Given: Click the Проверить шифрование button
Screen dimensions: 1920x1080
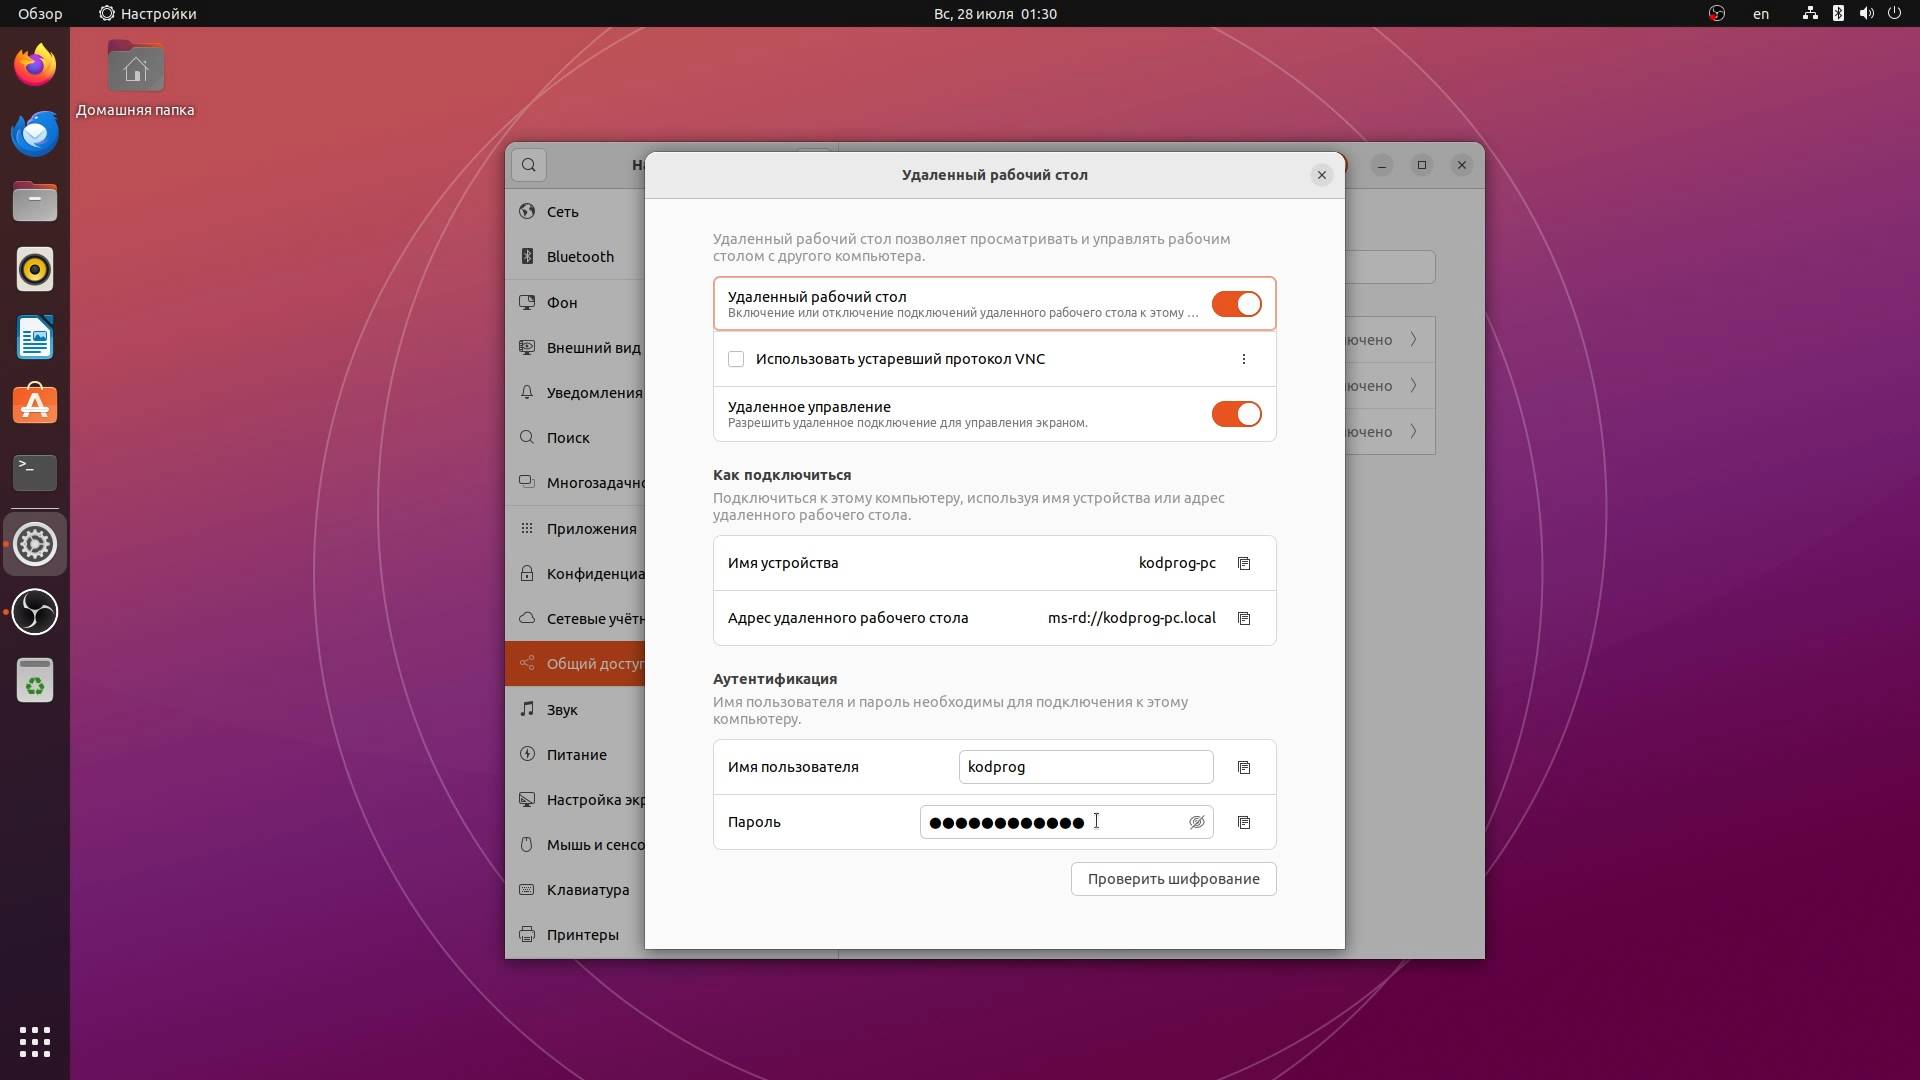Looking at the screenshot, I should (x=1172, y=878).
